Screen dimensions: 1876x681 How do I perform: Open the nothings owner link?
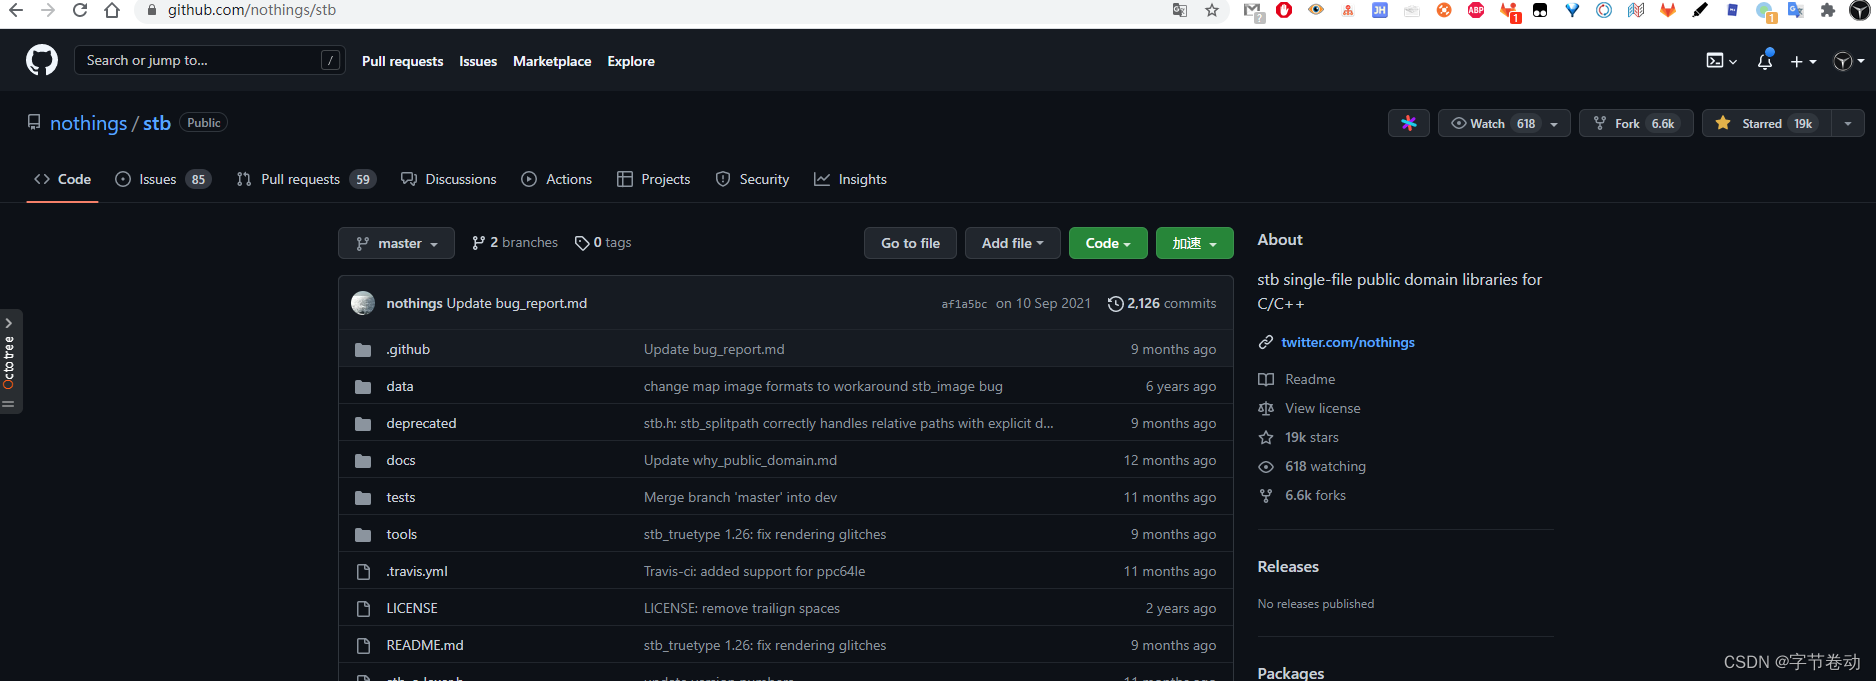tap(88, 123)
